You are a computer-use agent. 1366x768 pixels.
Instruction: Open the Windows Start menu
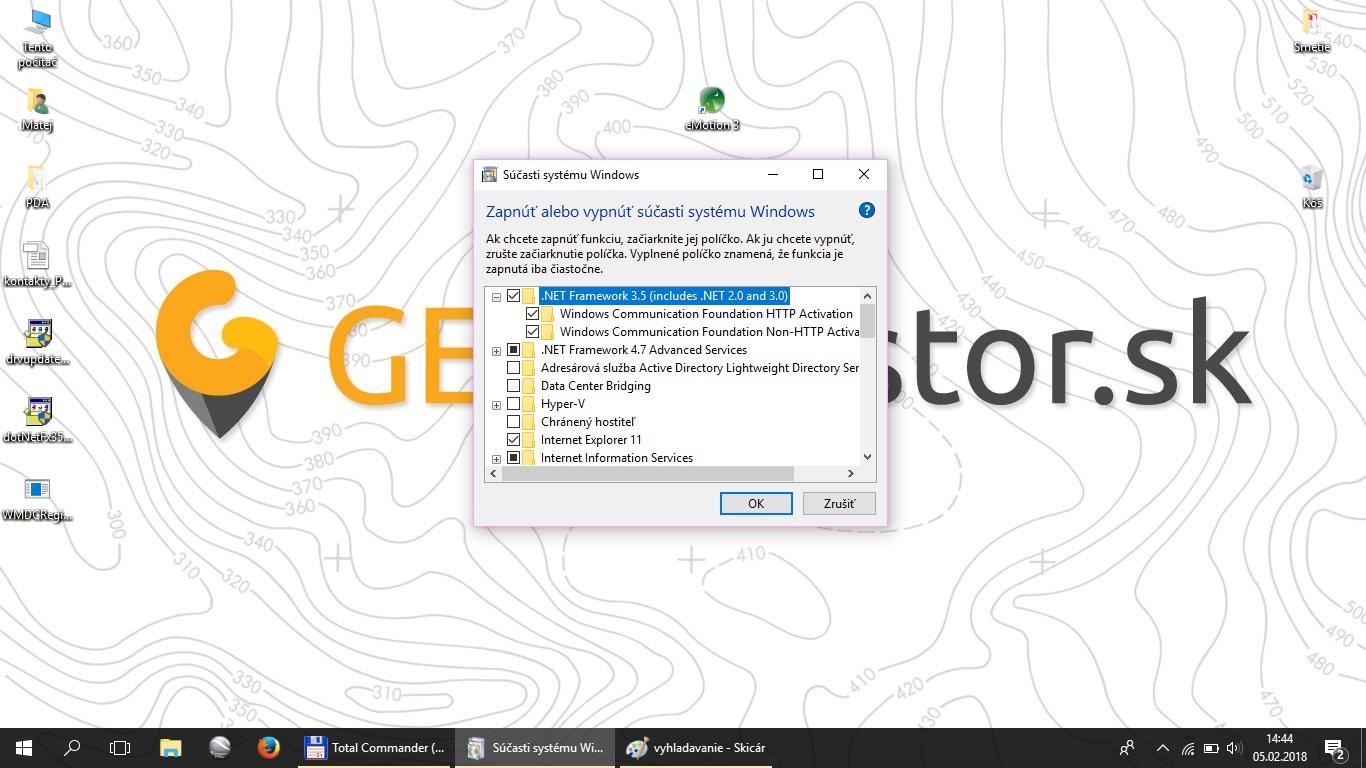tap(24, 747)
